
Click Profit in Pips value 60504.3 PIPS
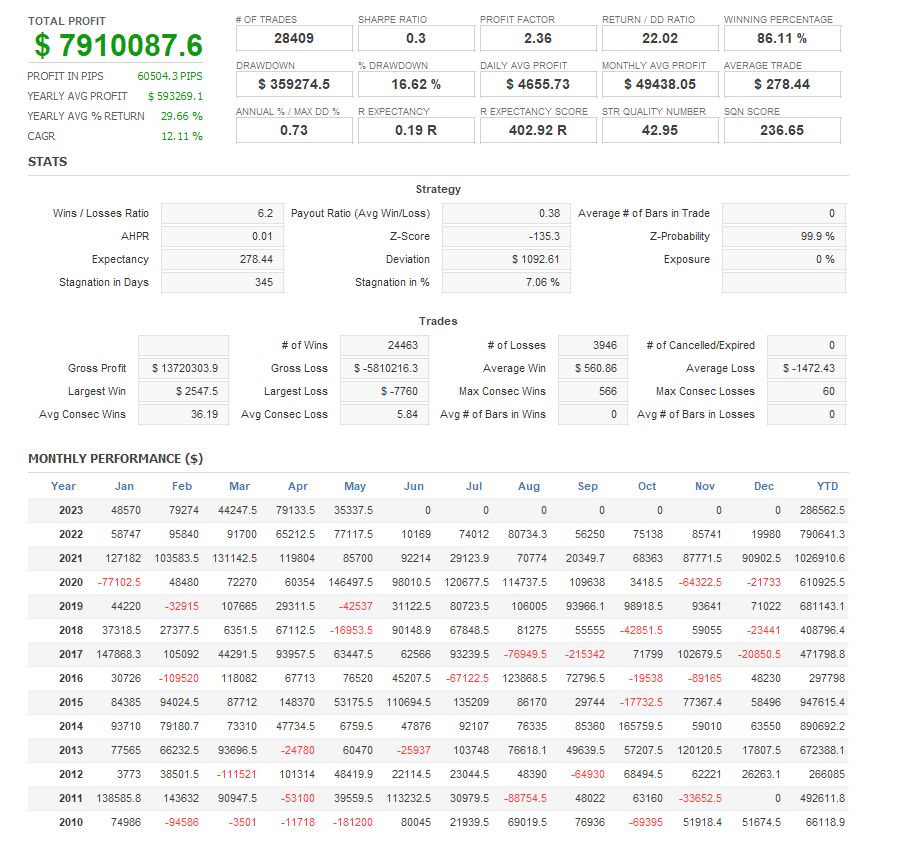(x=170, y=76)
